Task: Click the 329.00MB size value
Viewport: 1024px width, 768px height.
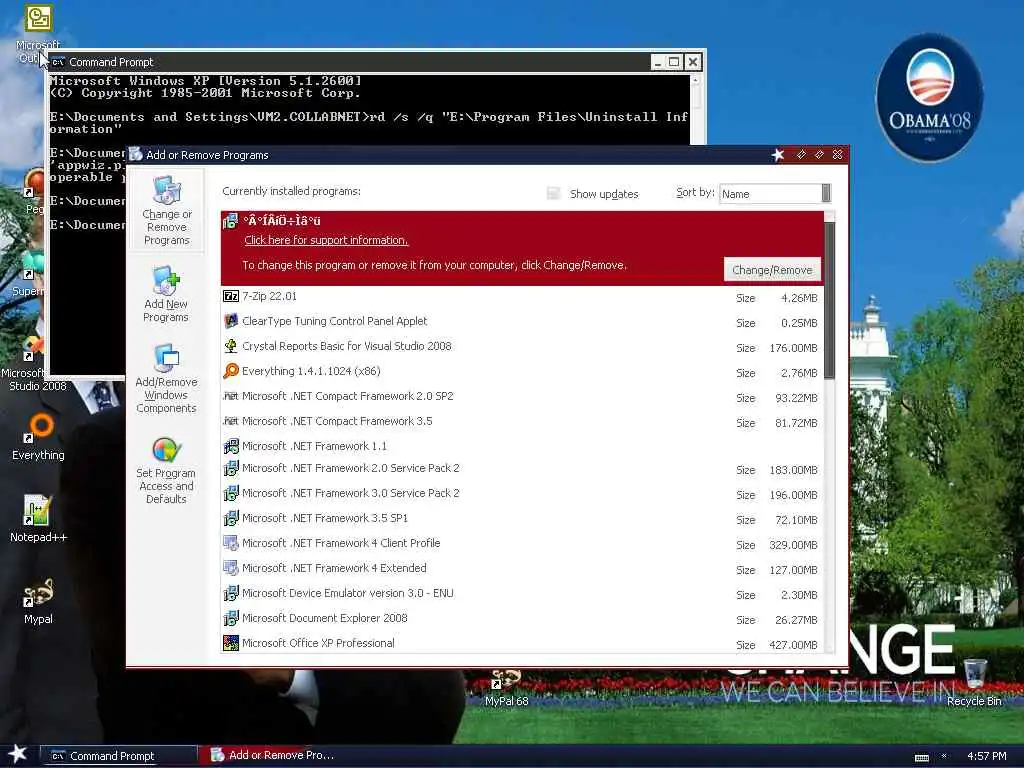Action: pos(793,545)
